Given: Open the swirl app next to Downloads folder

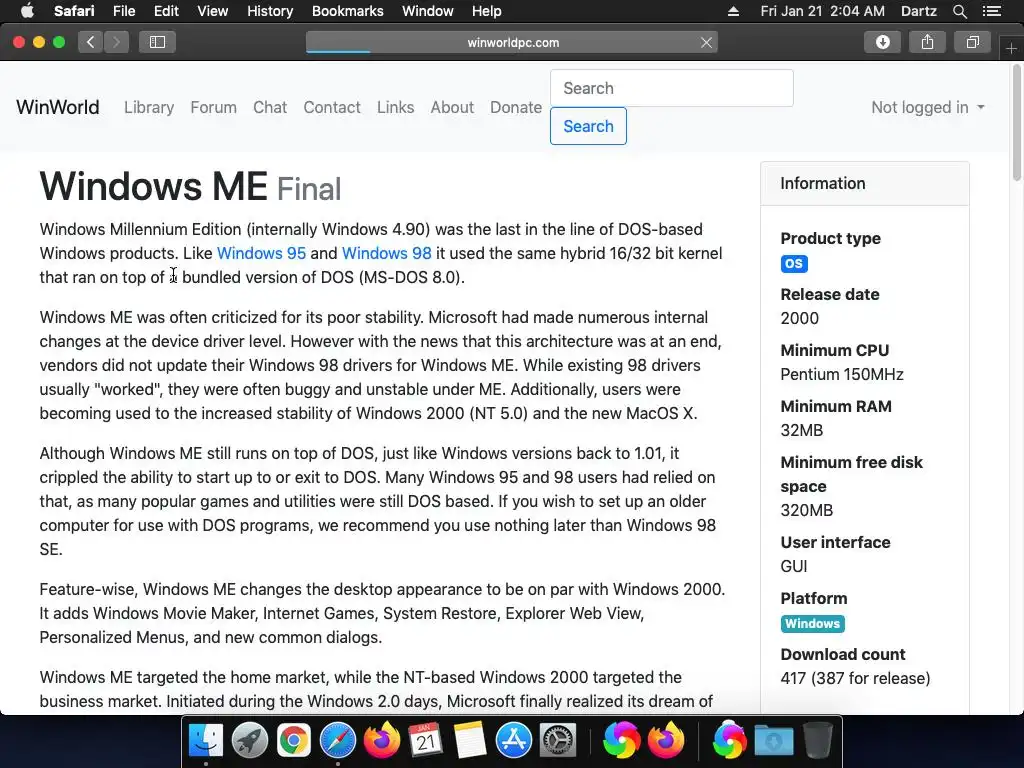Looking at the screenshot, I should click(729, 740).
